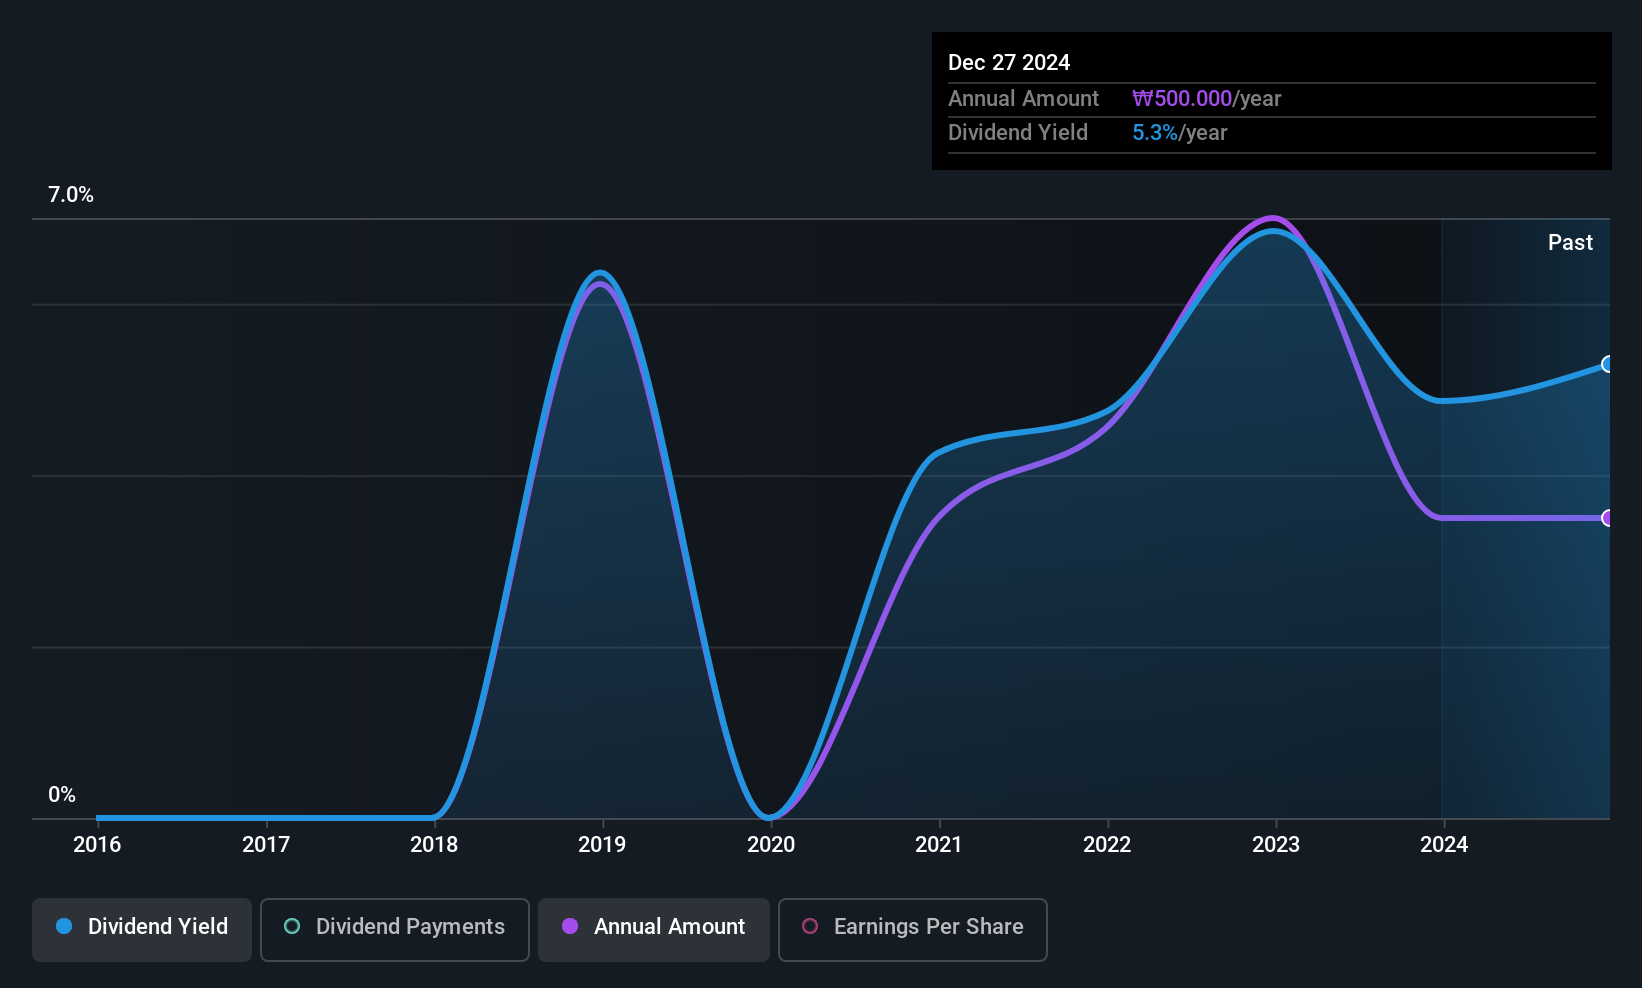Image resolution: width=1642 pixels, height=988 pixels.
Task: Click the blue dividend yield endpoint marker
Action: tap(1607, 364)
